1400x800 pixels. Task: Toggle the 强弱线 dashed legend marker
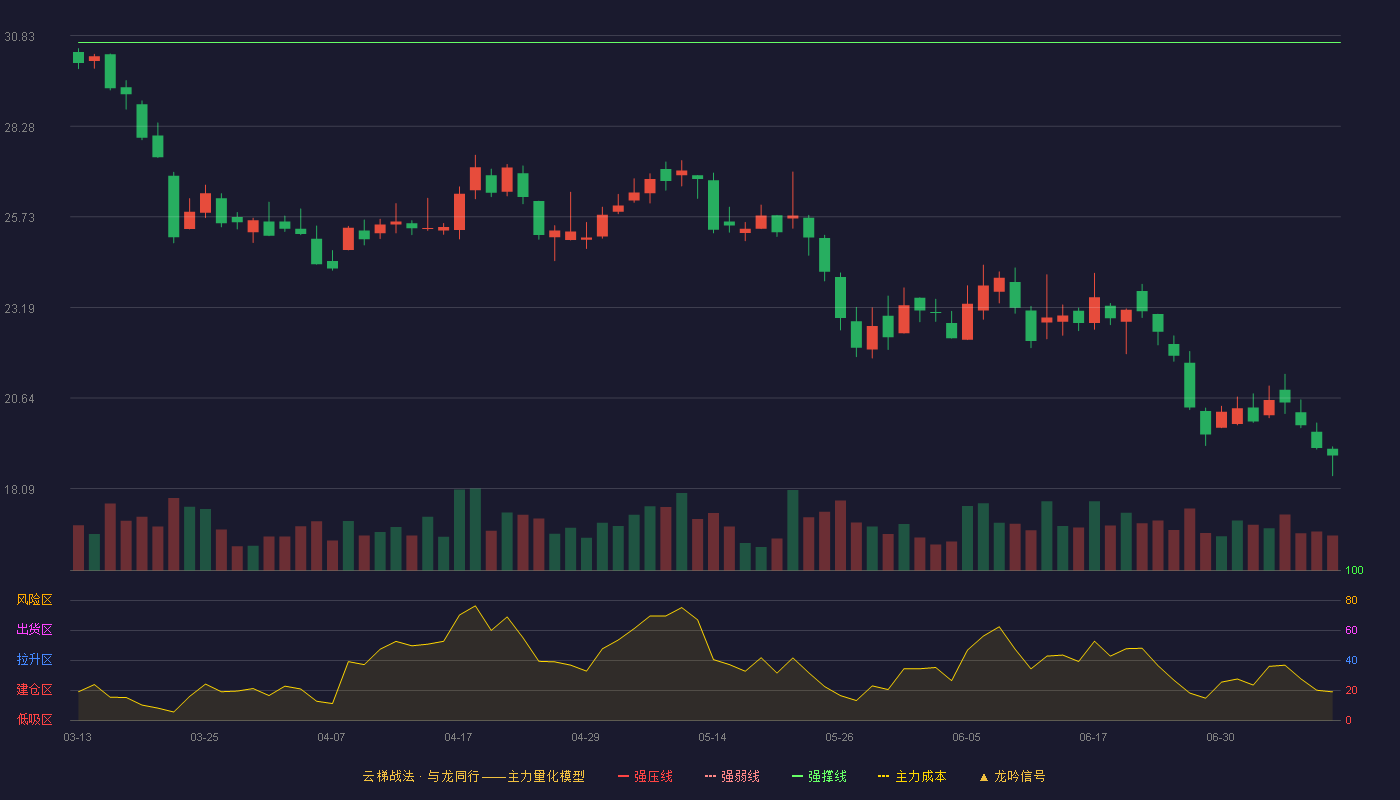[710, 776]
